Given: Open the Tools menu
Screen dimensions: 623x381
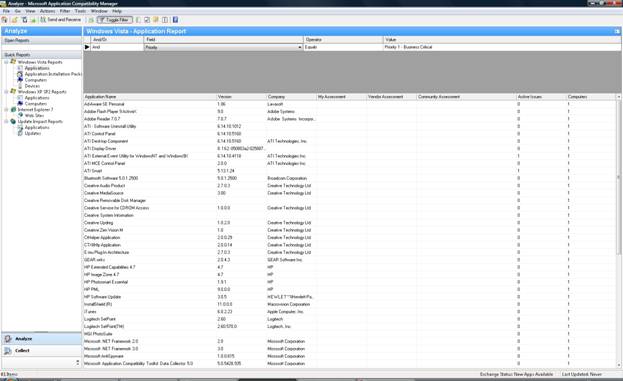Looking at the screenshot, I should (80, 11).
